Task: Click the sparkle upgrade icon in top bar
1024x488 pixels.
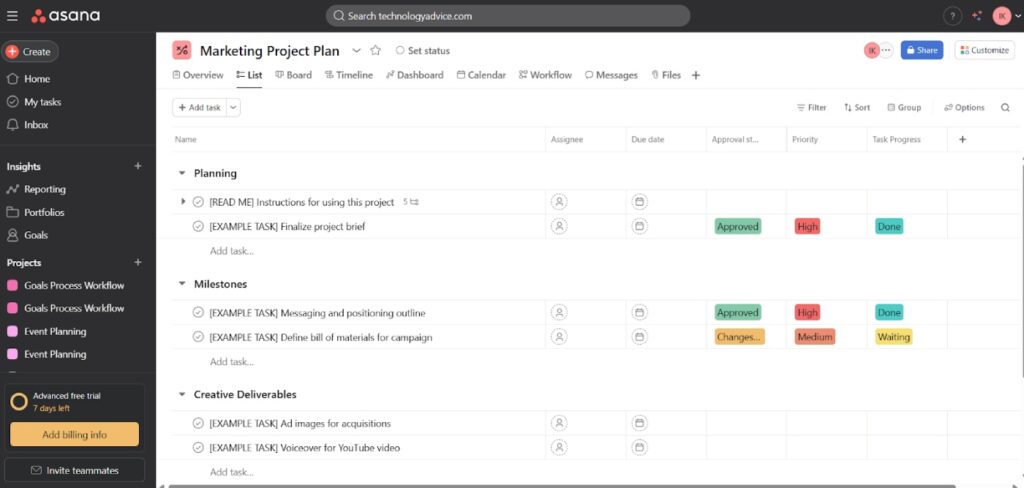Action: pos(977,16)
